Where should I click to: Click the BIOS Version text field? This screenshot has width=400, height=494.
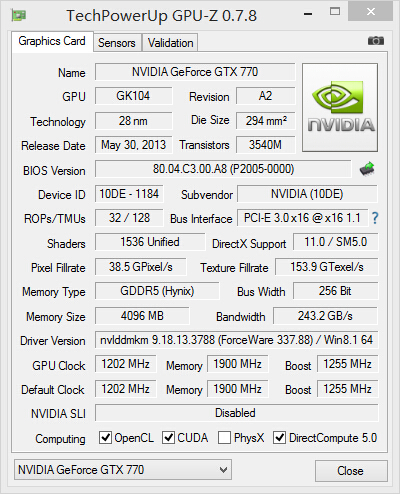tap(223, 169)
